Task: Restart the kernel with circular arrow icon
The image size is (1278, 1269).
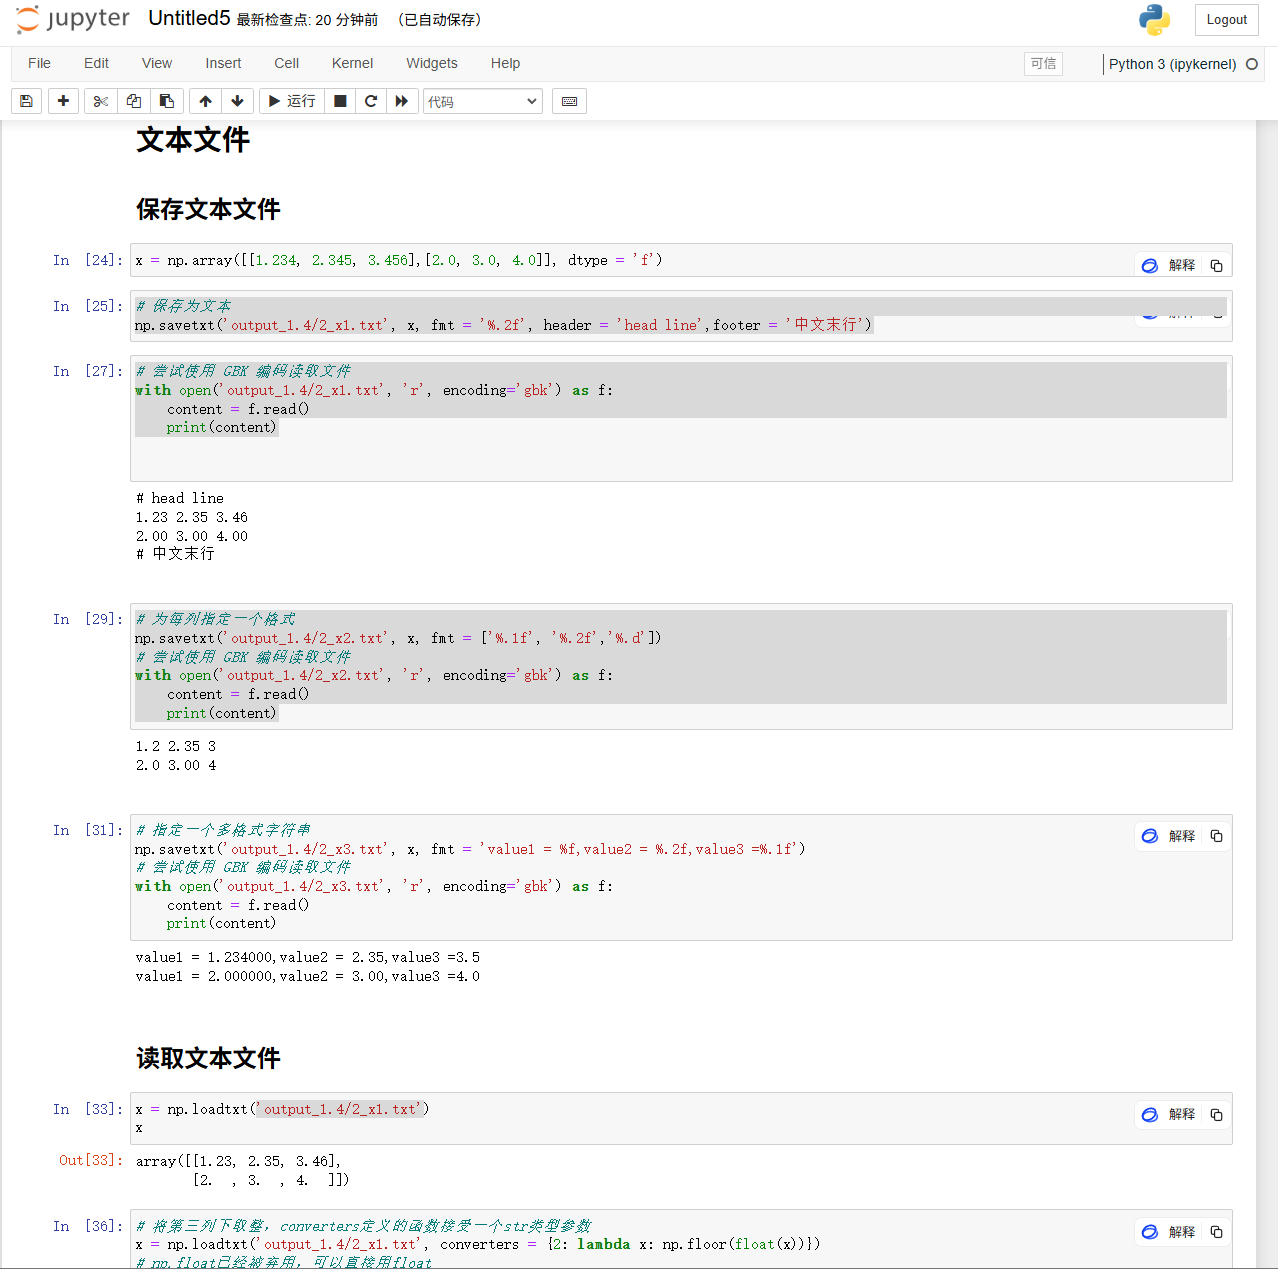Action: click(370, 100)
